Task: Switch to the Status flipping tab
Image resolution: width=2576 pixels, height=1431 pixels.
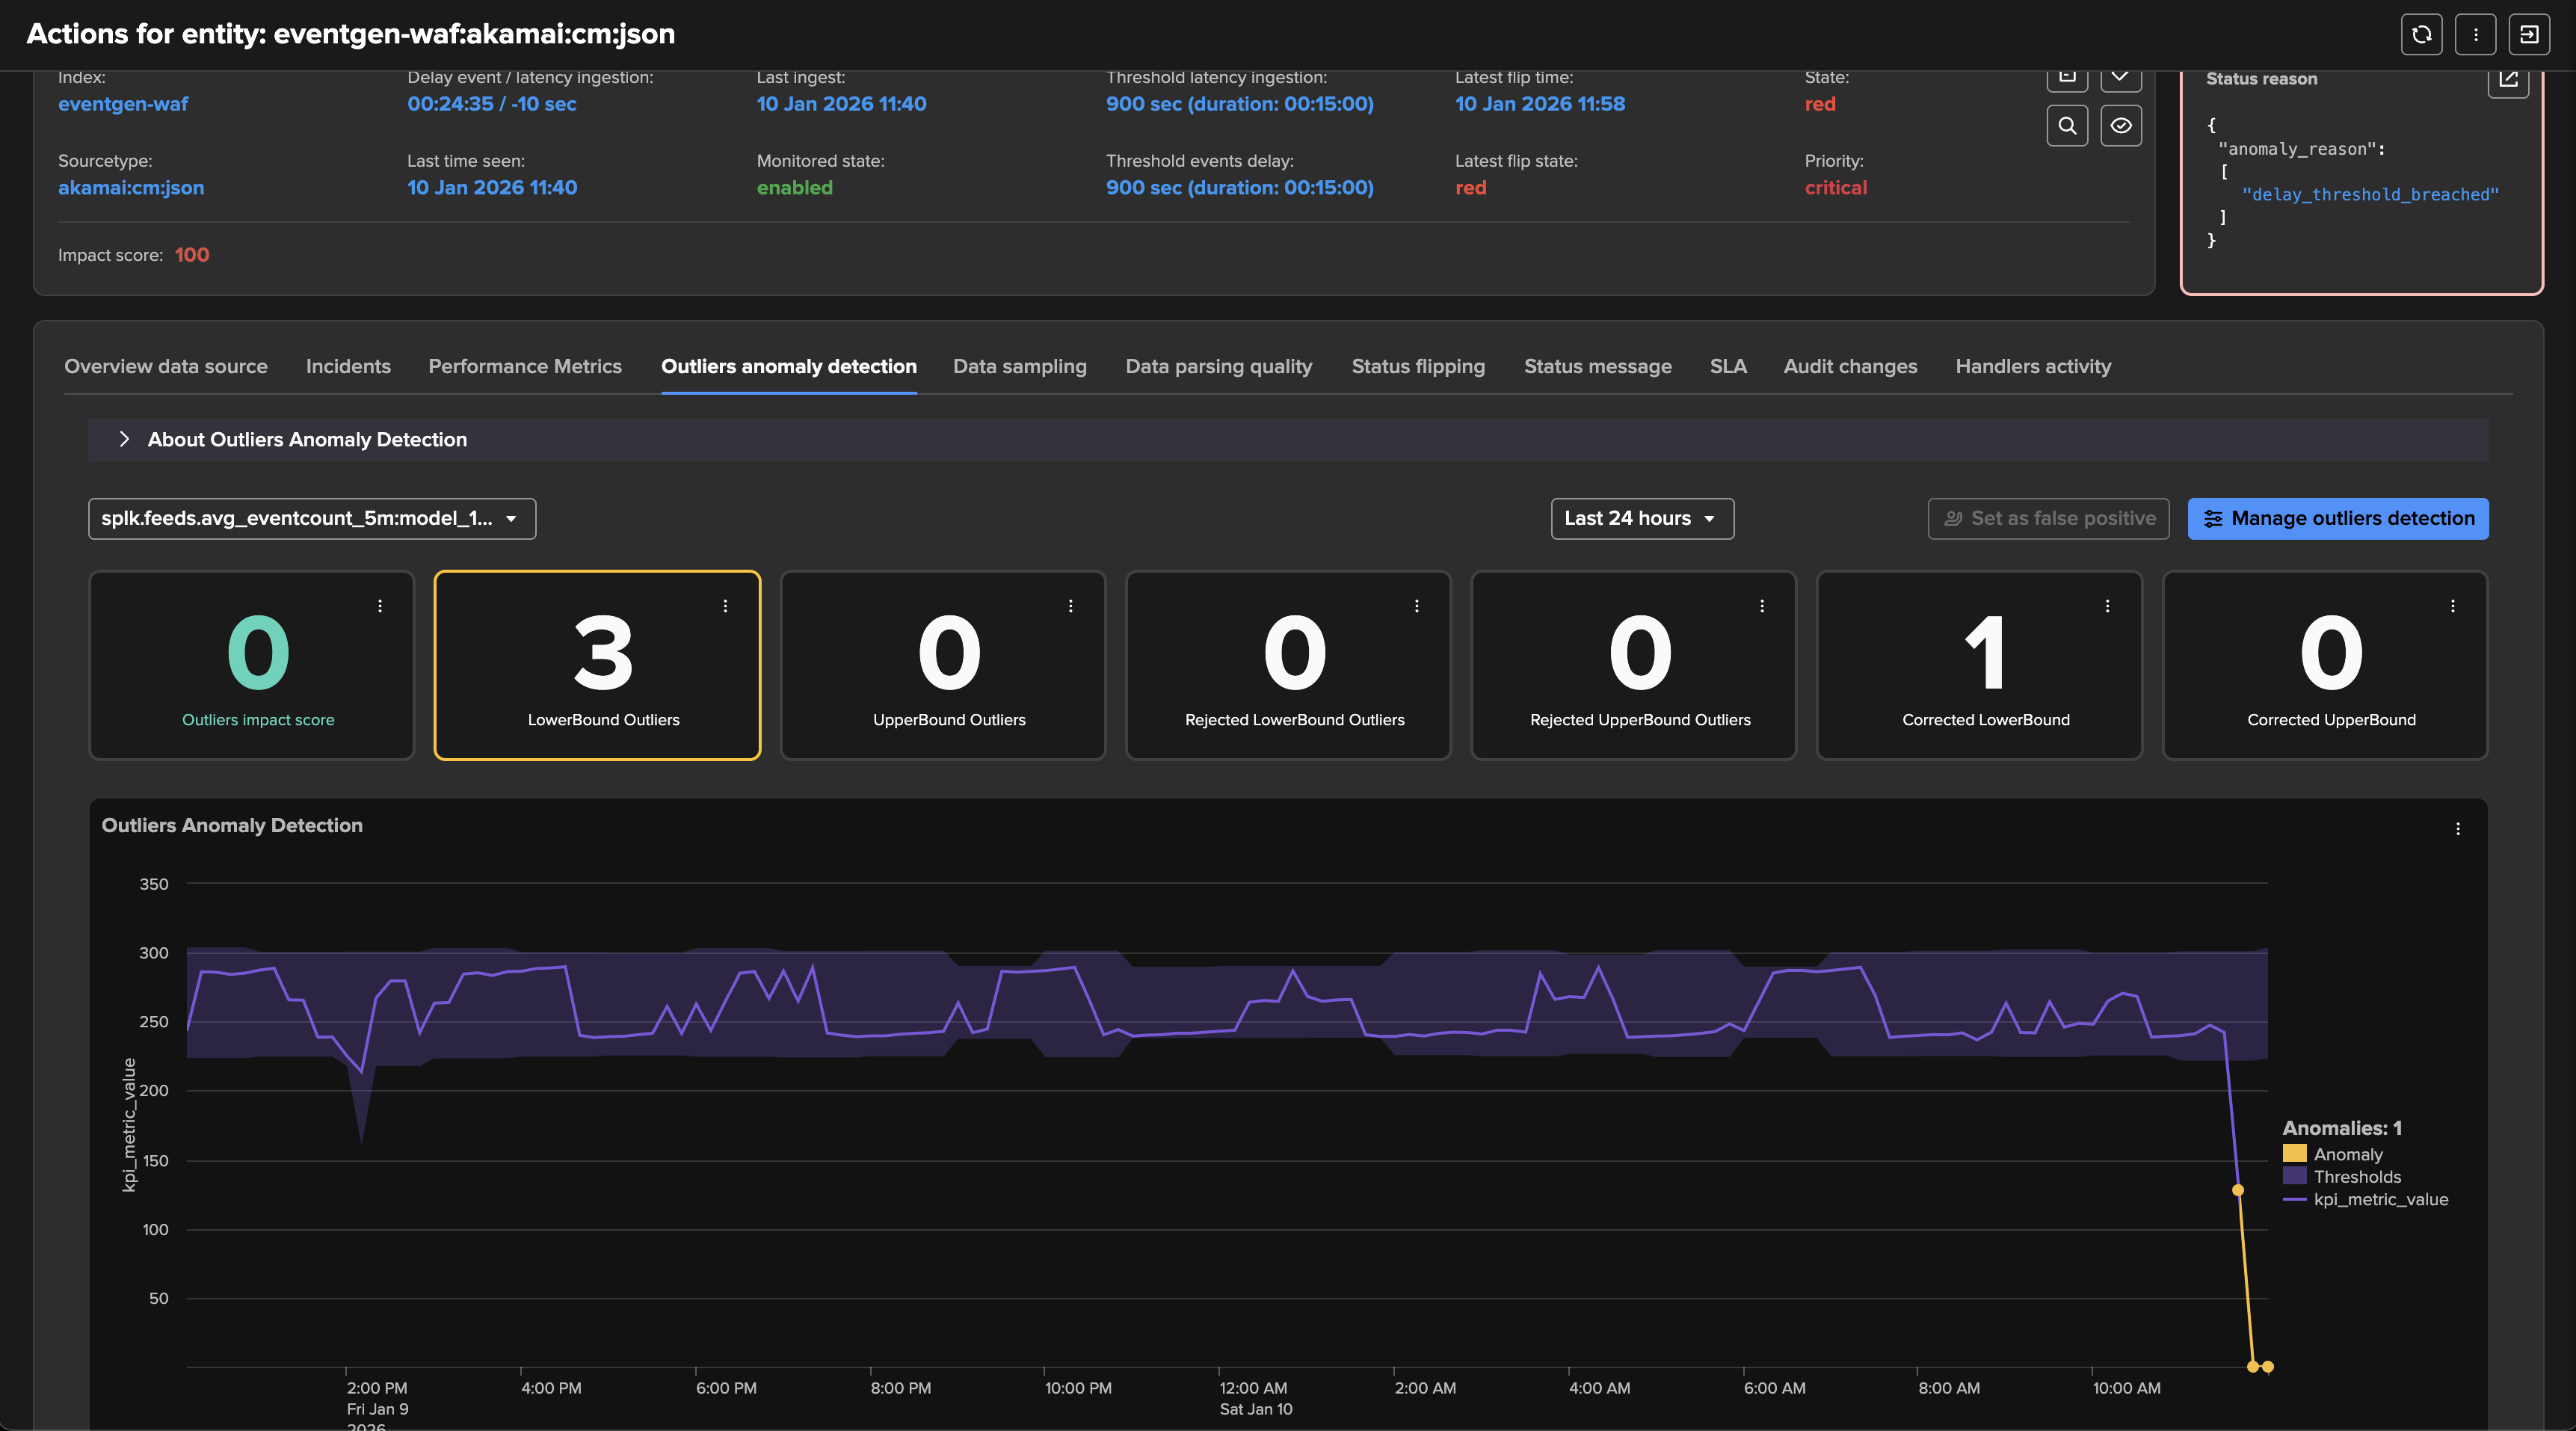Action: tap(1417, 367)
